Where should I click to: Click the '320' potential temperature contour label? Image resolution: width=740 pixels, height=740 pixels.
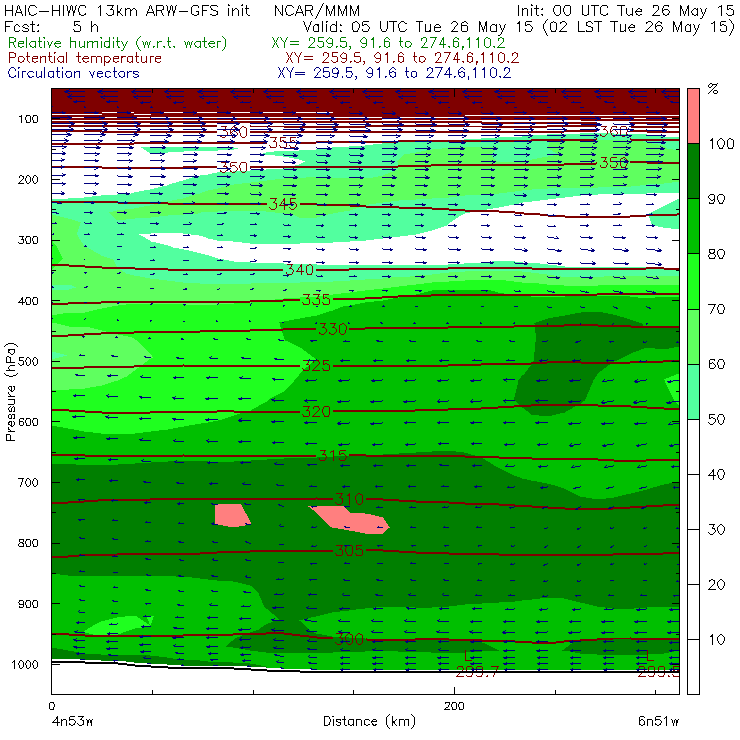pos(316,412)
